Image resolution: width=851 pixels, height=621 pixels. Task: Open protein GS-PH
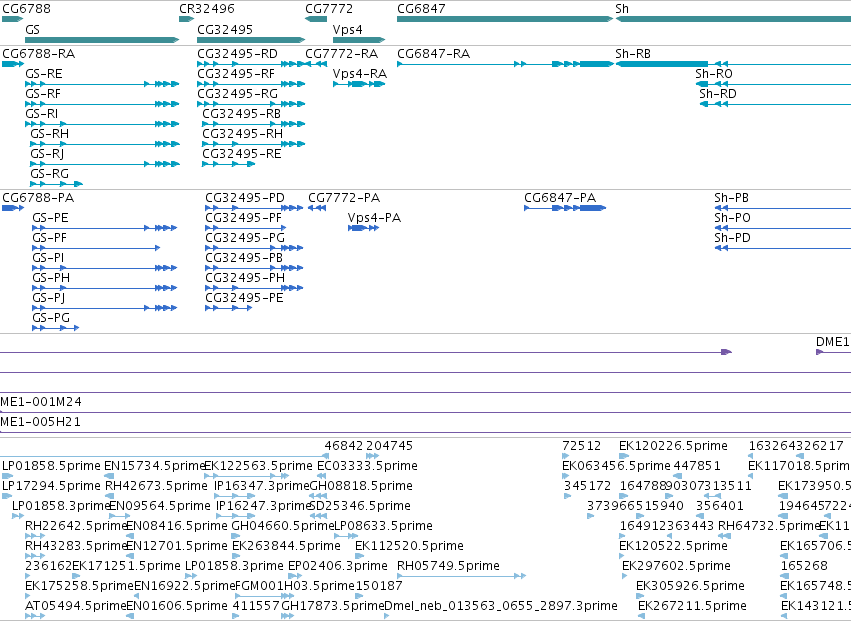click(51, 278)
